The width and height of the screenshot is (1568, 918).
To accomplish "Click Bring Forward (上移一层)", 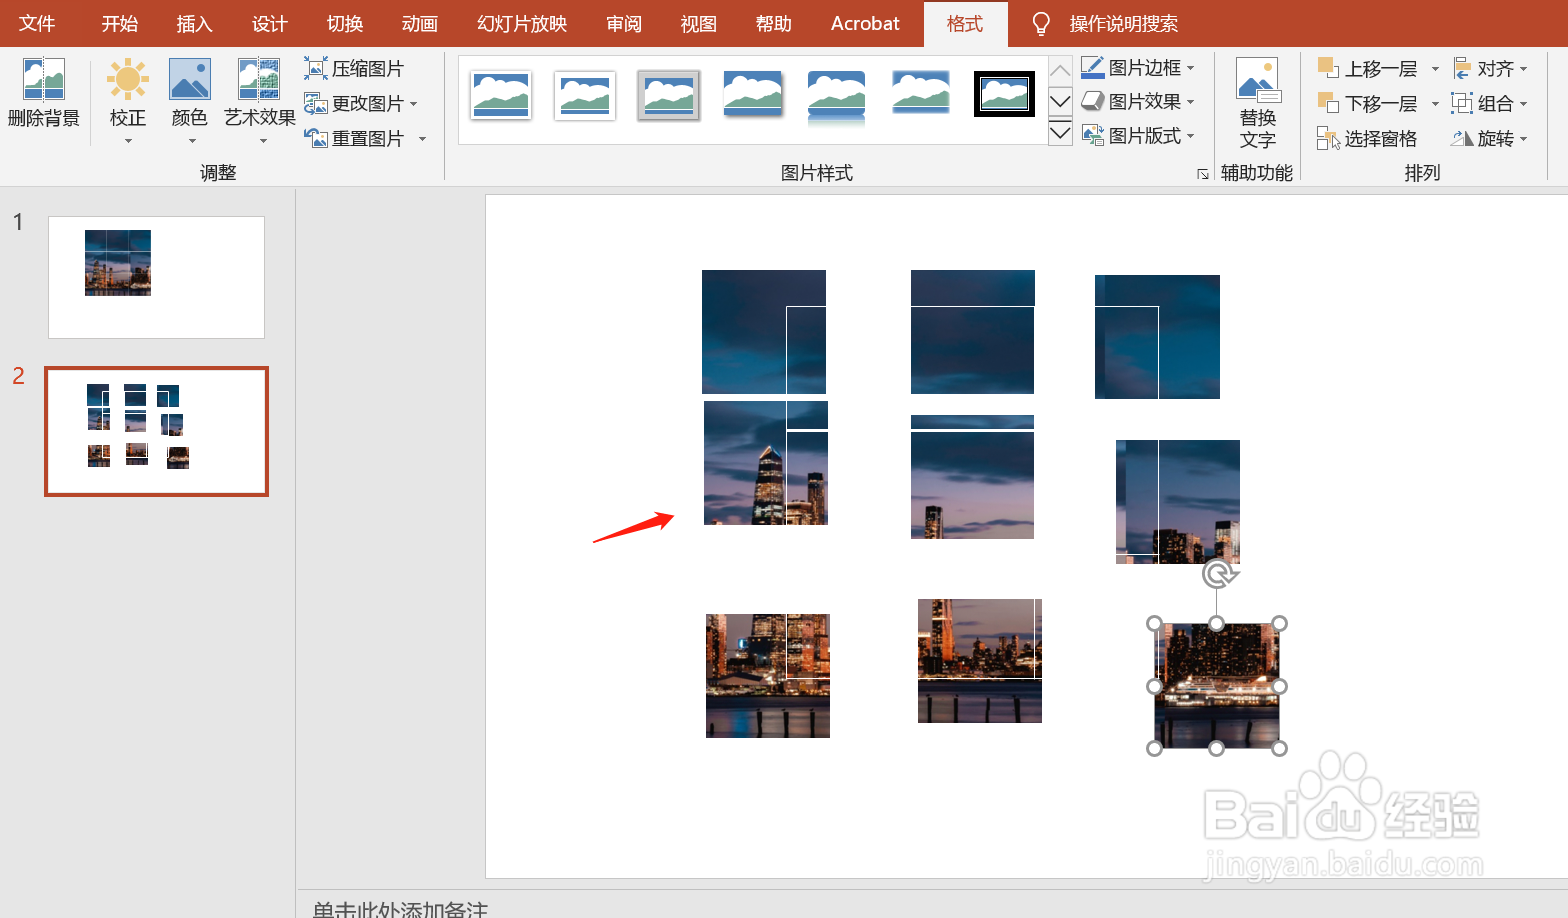I will click(1368, 68).
